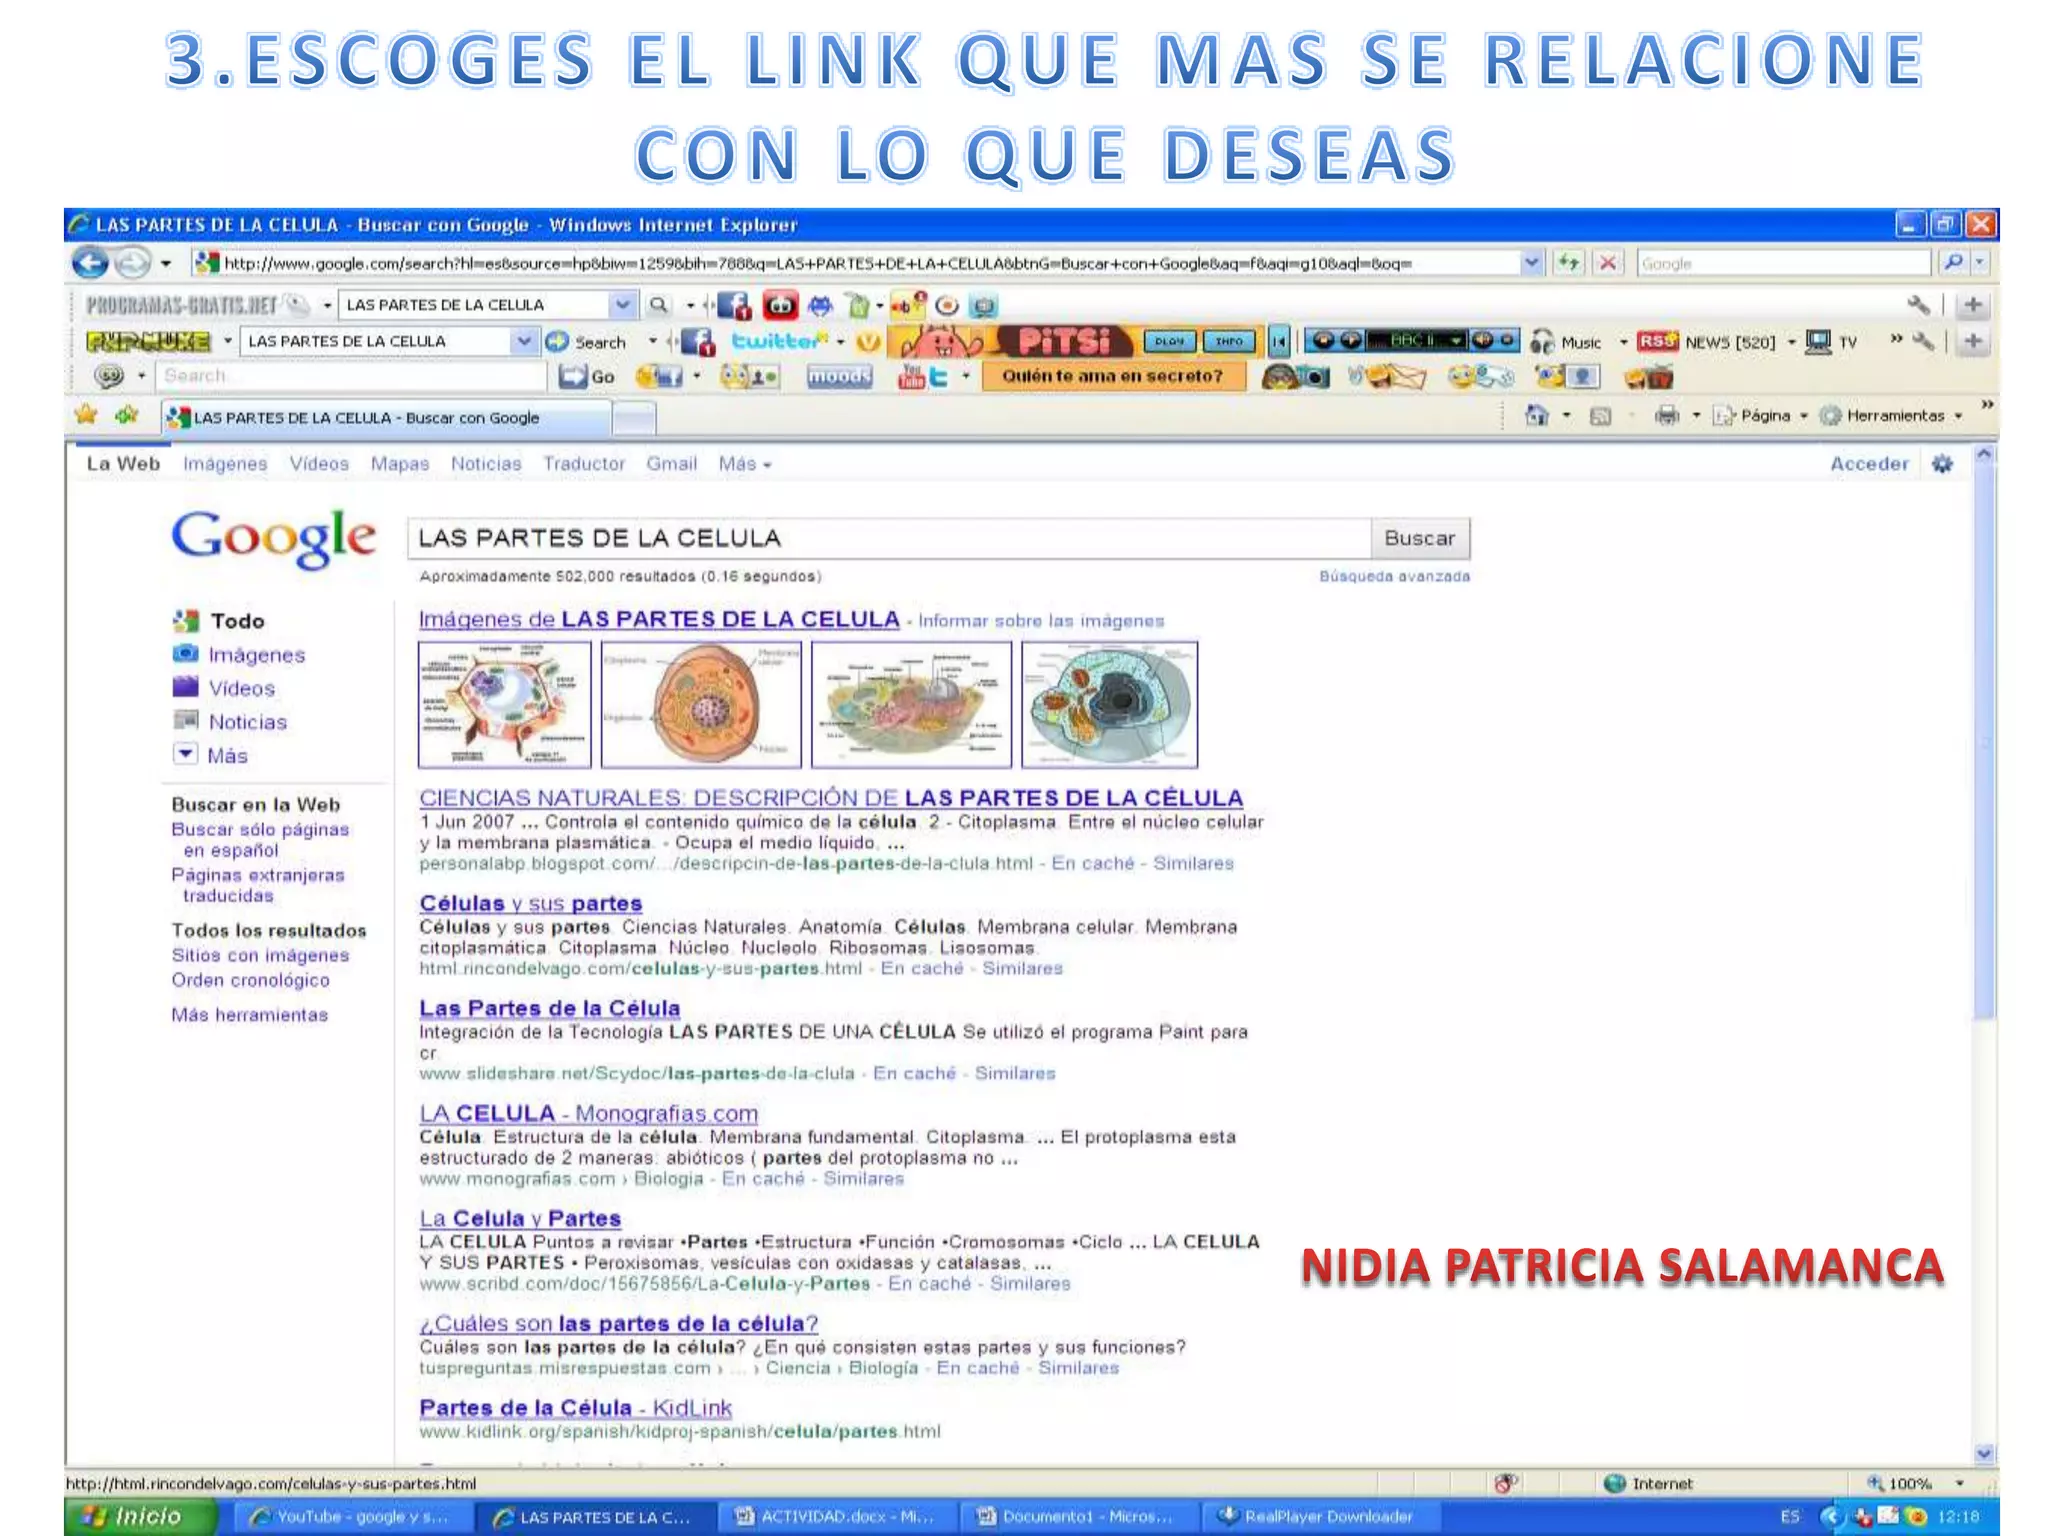Open the Mapas tab in Google top bar

coord(400,464)
